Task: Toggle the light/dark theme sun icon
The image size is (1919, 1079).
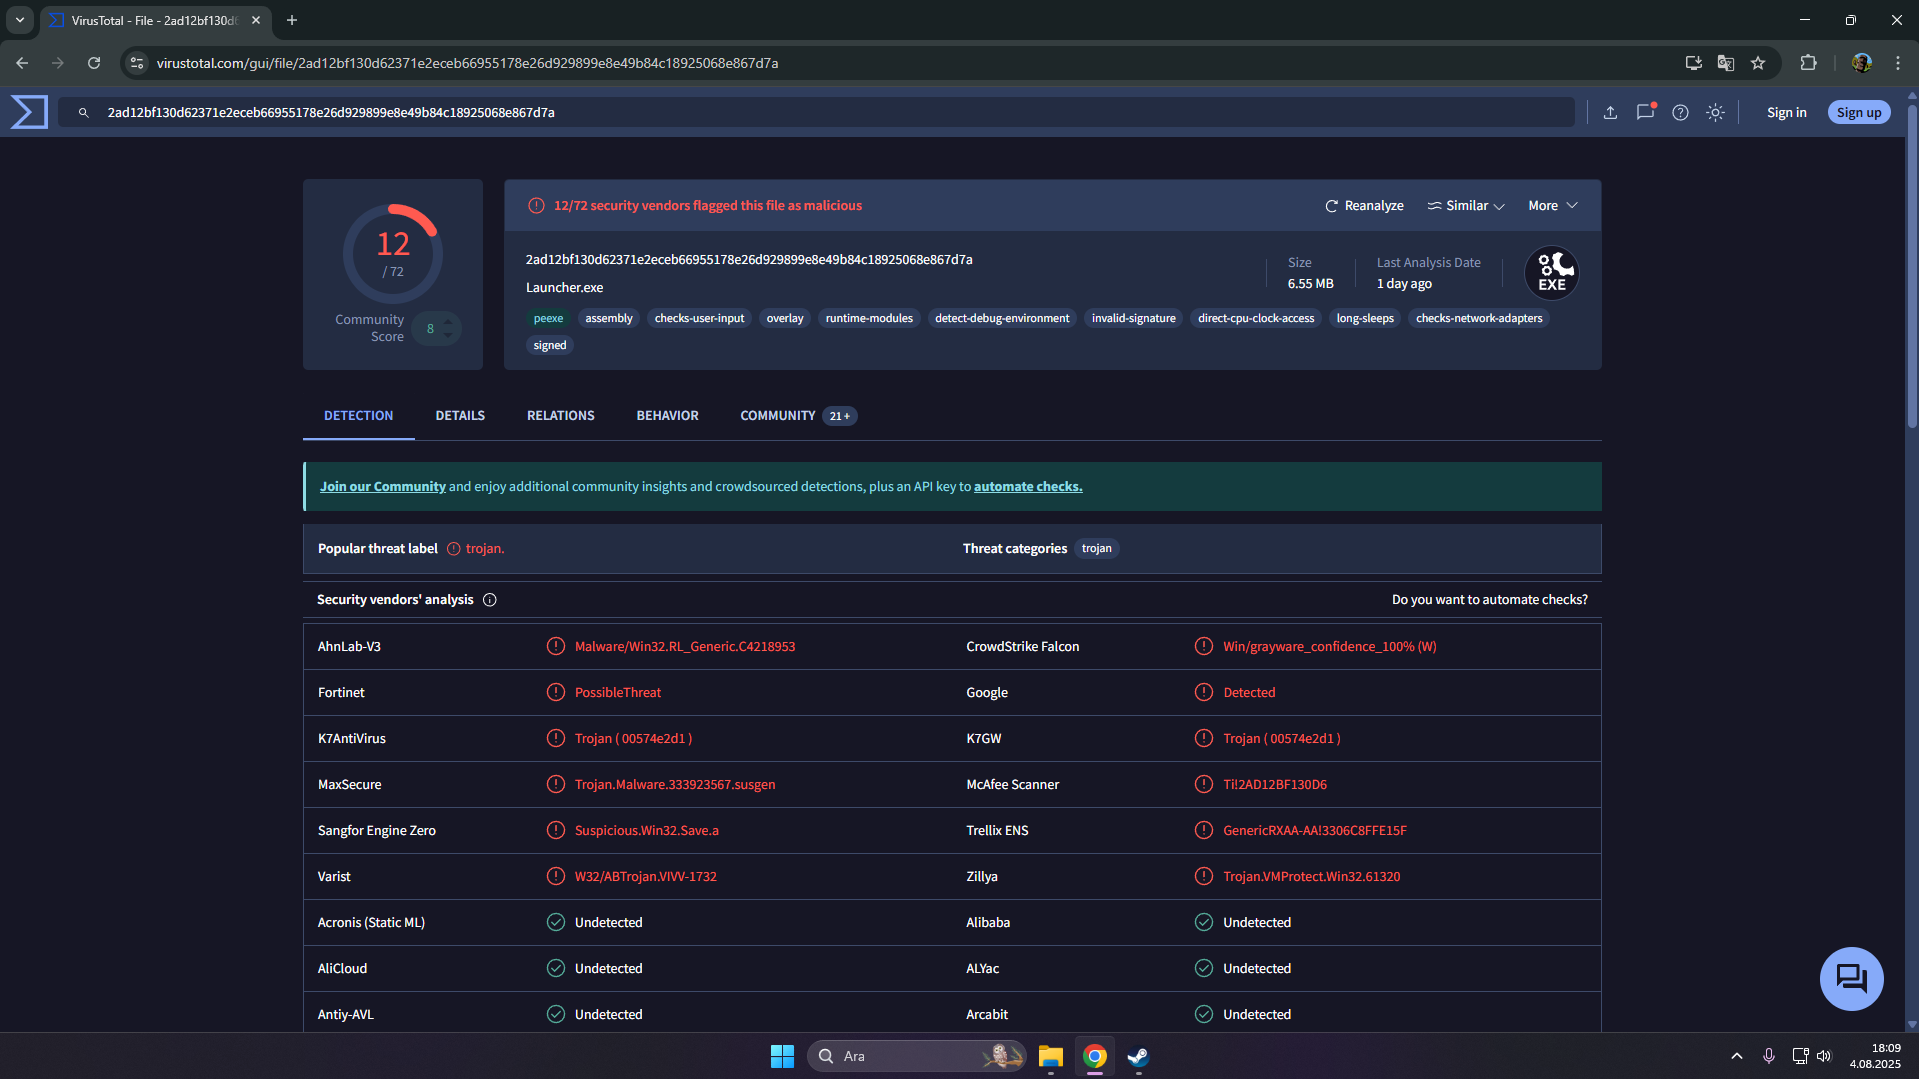Action: 1715,112
